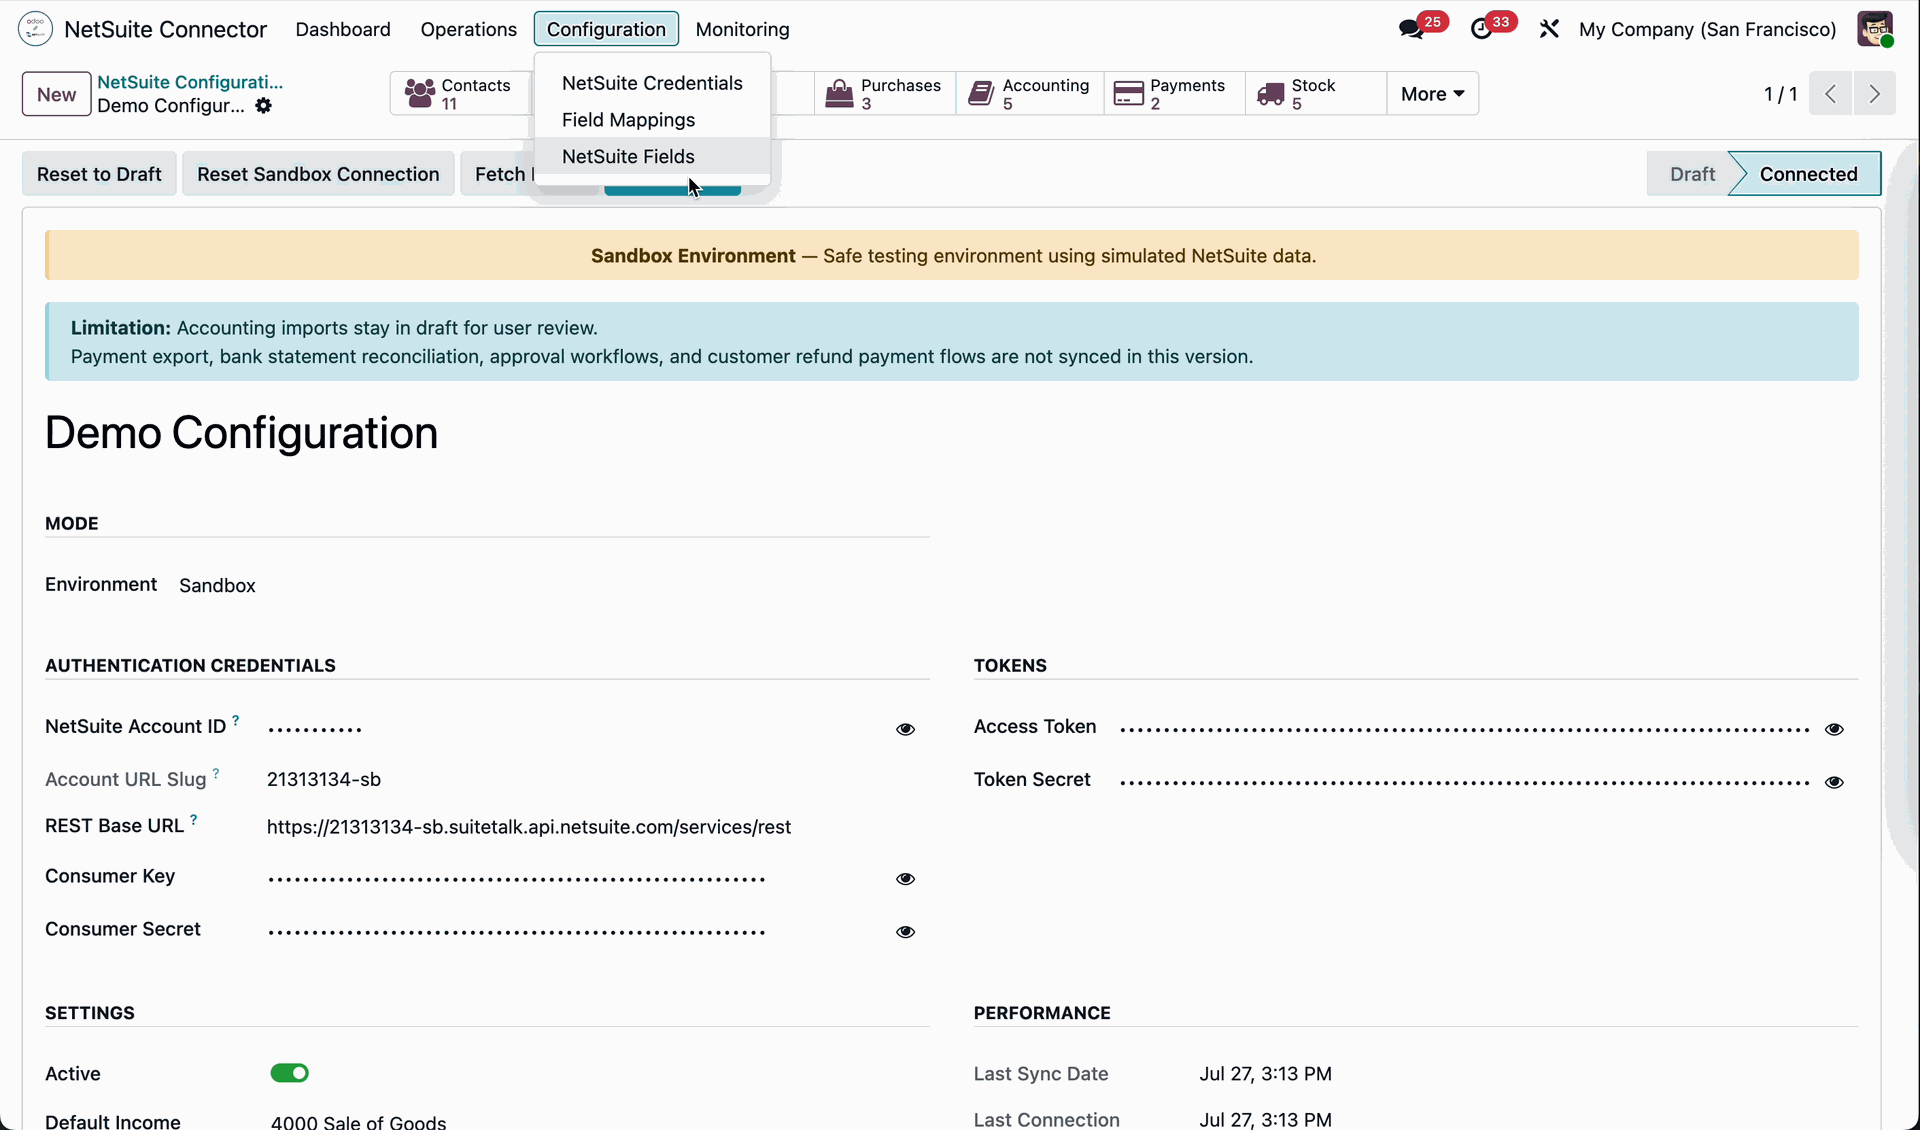
Task: Open the Accounting smart button with 5
Action: point(1030,94)
